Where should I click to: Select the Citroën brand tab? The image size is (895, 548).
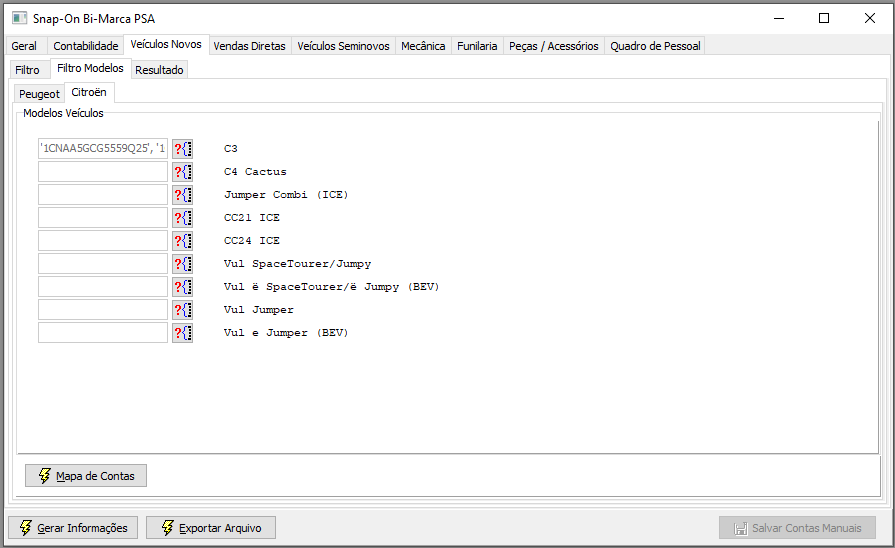(89, 92)
